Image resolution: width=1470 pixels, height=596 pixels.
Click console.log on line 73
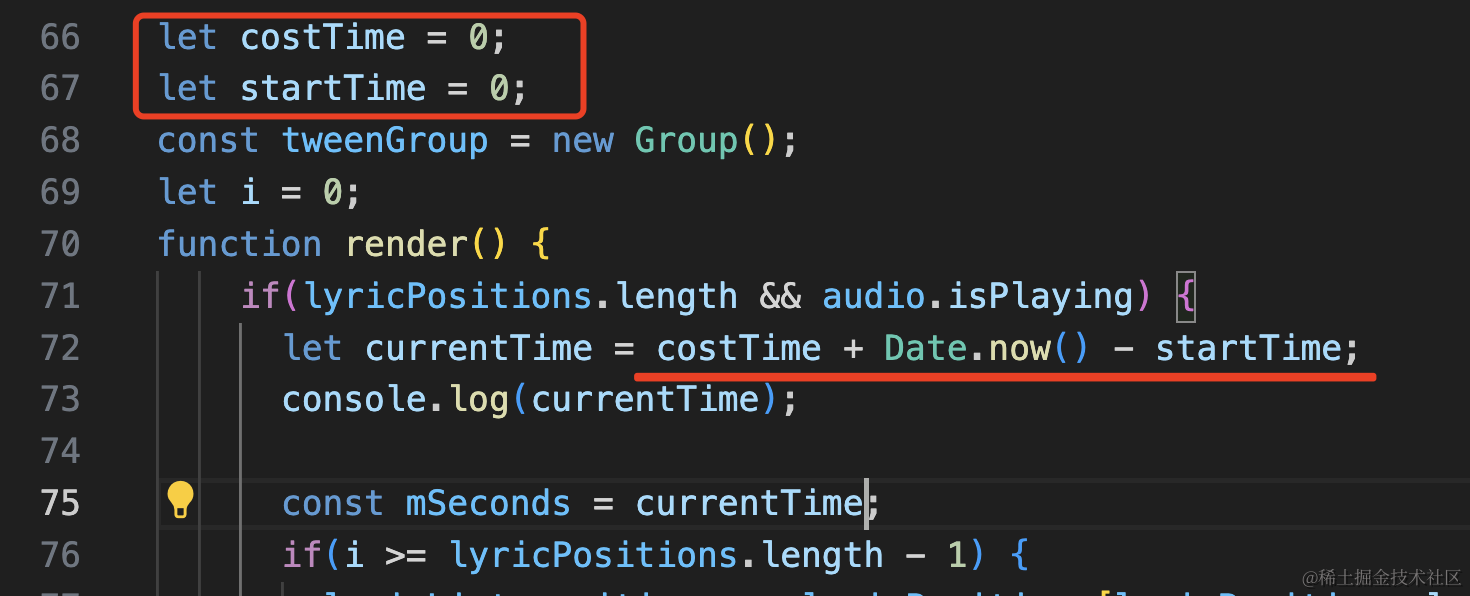(395, 400)
